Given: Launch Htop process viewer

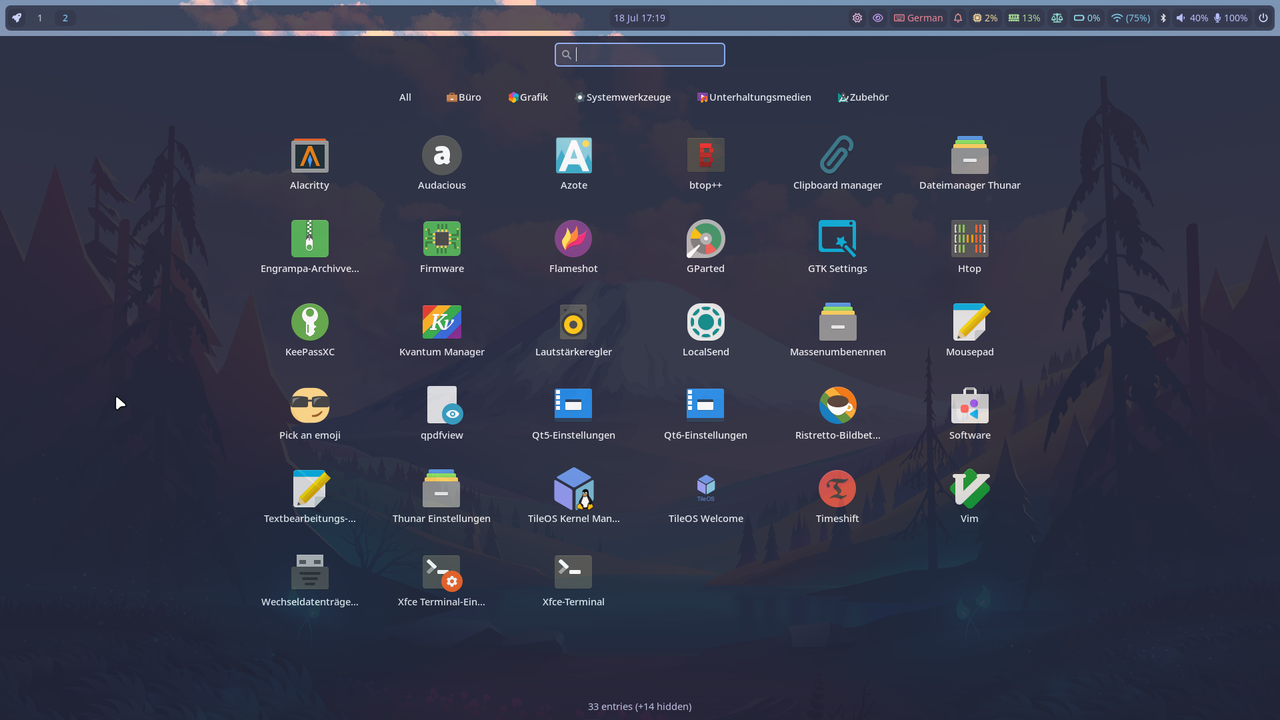Looking at the screenshot, I should 970,247.
